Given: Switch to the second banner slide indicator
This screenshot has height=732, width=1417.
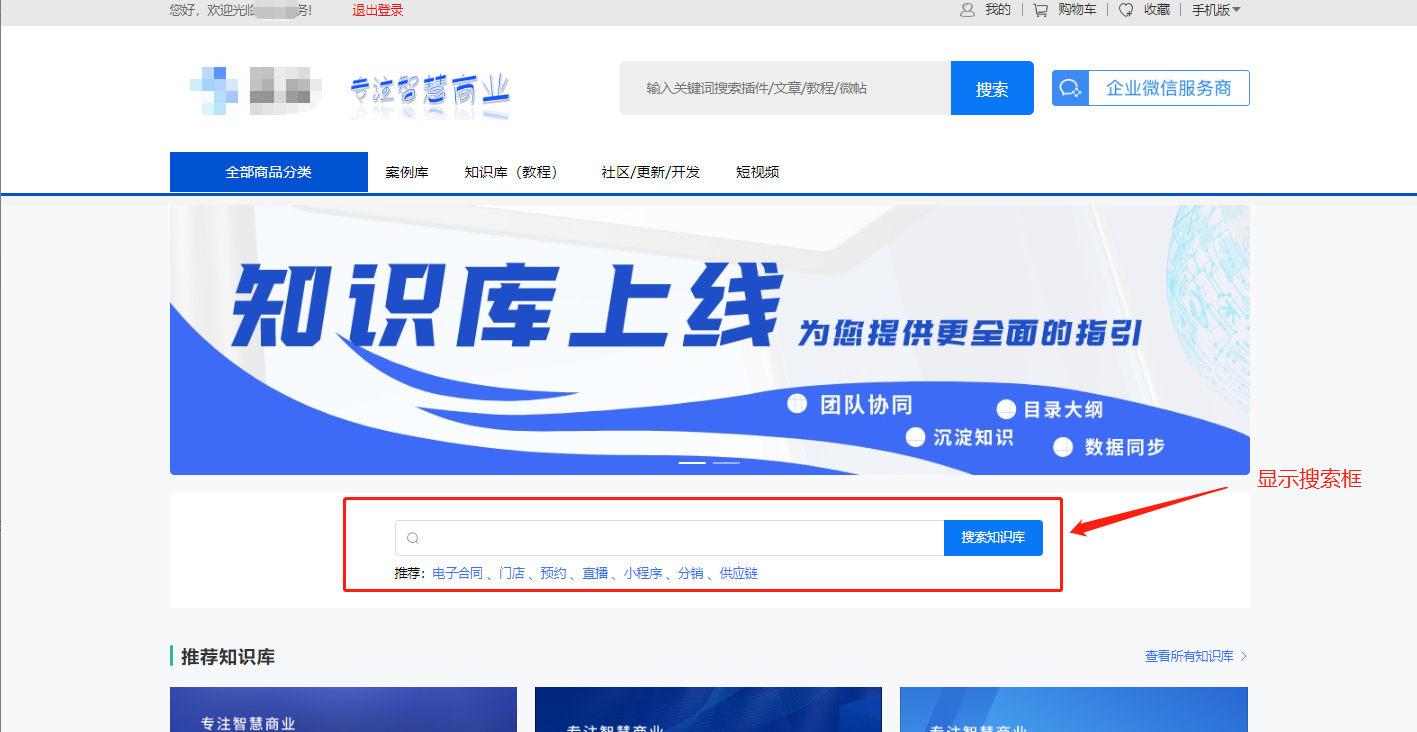Looking at the screenshot, I should tap(726, 463).
